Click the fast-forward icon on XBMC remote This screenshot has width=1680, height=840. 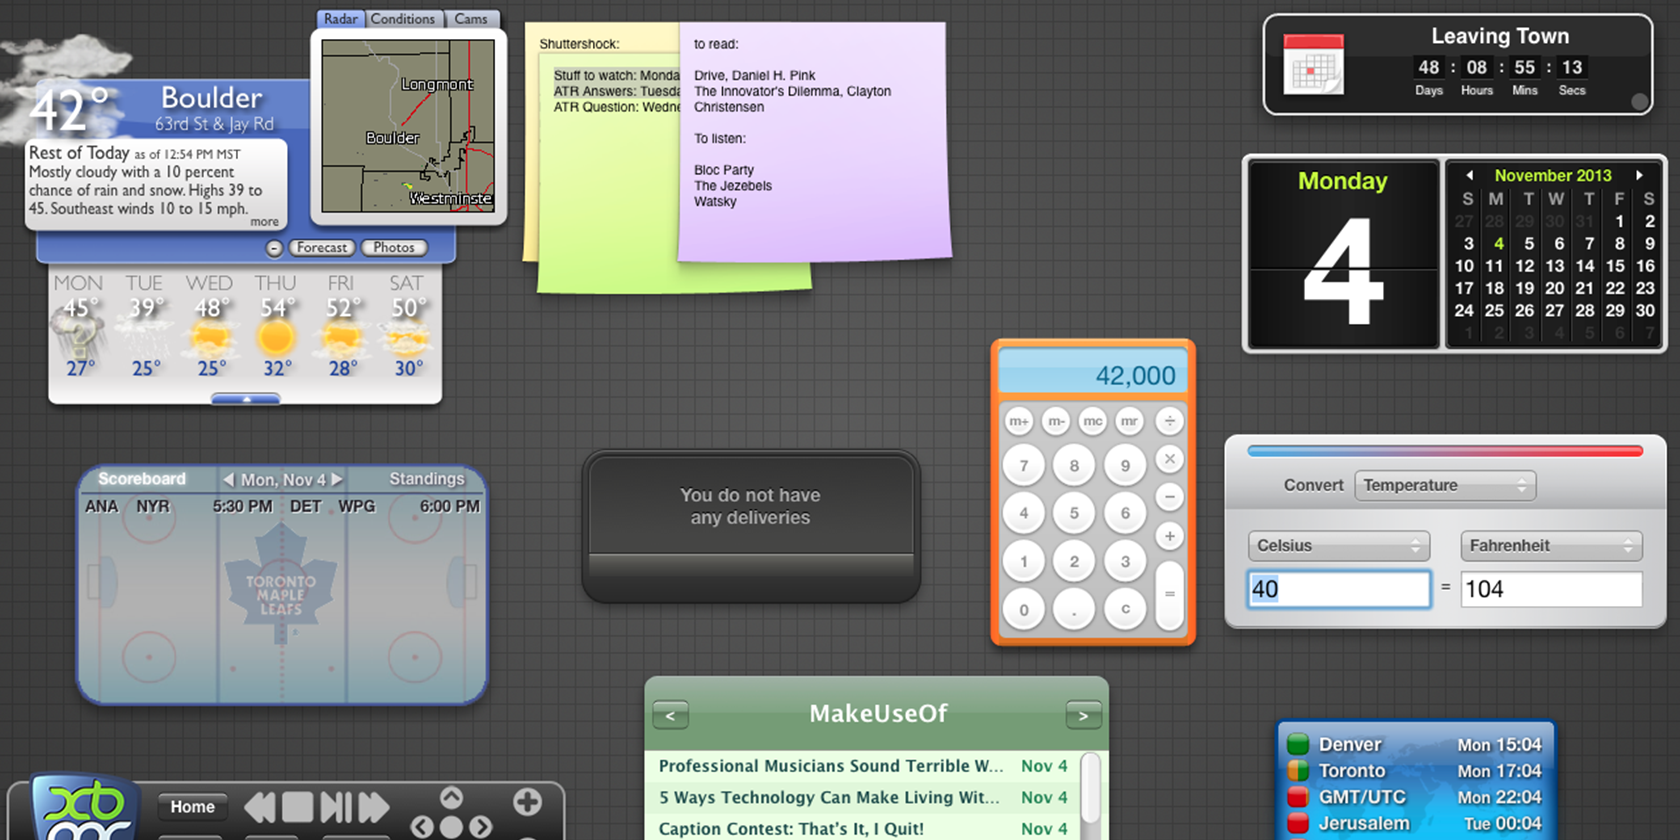coord(373,806)
